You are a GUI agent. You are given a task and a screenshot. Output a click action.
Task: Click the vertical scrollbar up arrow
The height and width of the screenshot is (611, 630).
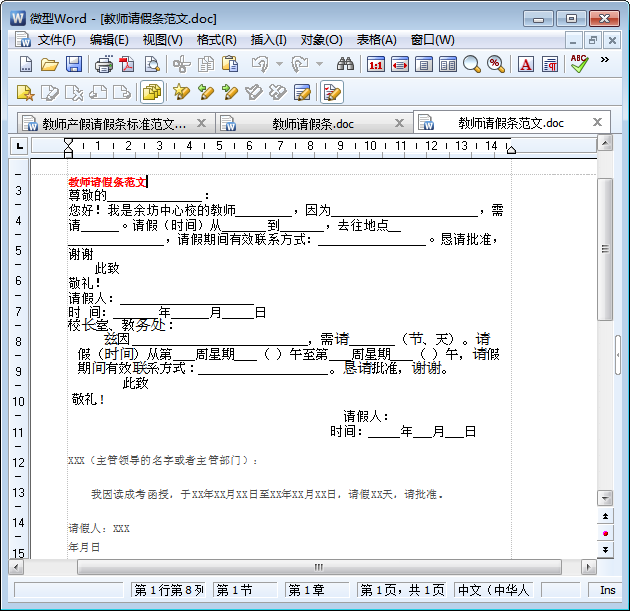click(605, 143)
